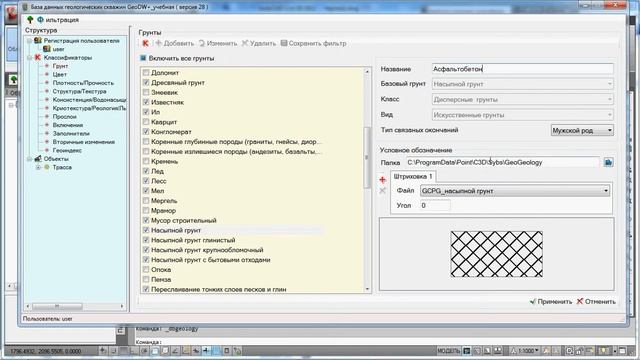
Task: Browse for the hatch folder with the folder icon
Action: coord(608,162)
